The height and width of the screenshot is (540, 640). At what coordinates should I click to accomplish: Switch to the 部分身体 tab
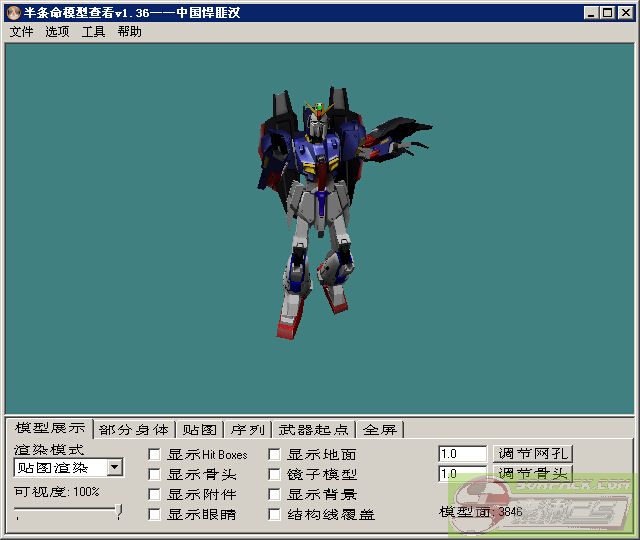coord(134,429)
